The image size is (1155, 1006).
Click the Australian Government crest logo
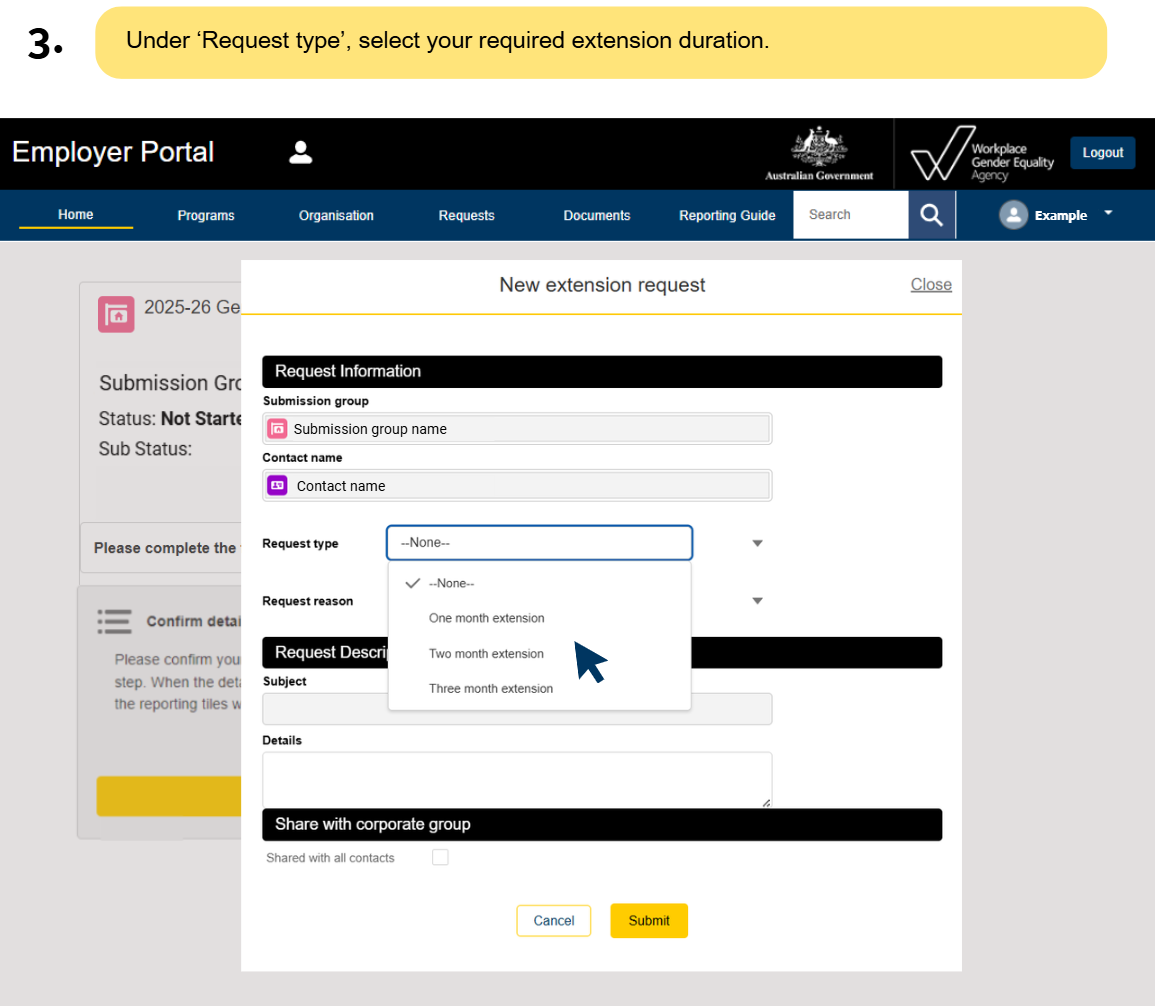(x=818, y=150)
